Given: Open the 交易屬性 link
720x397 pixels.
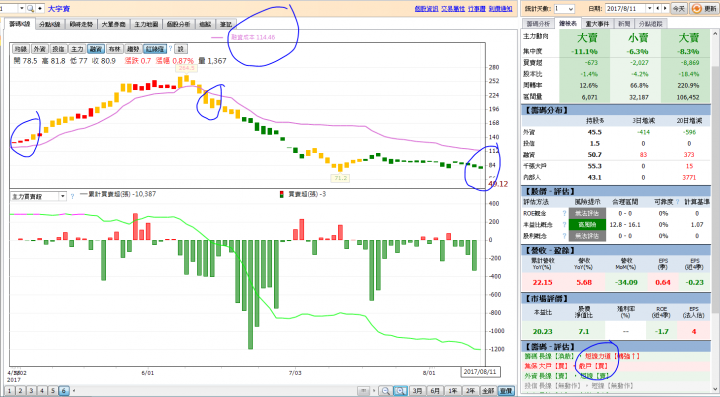Looking at the screenshot, I should pyautogui.click(x=453, y=9).
